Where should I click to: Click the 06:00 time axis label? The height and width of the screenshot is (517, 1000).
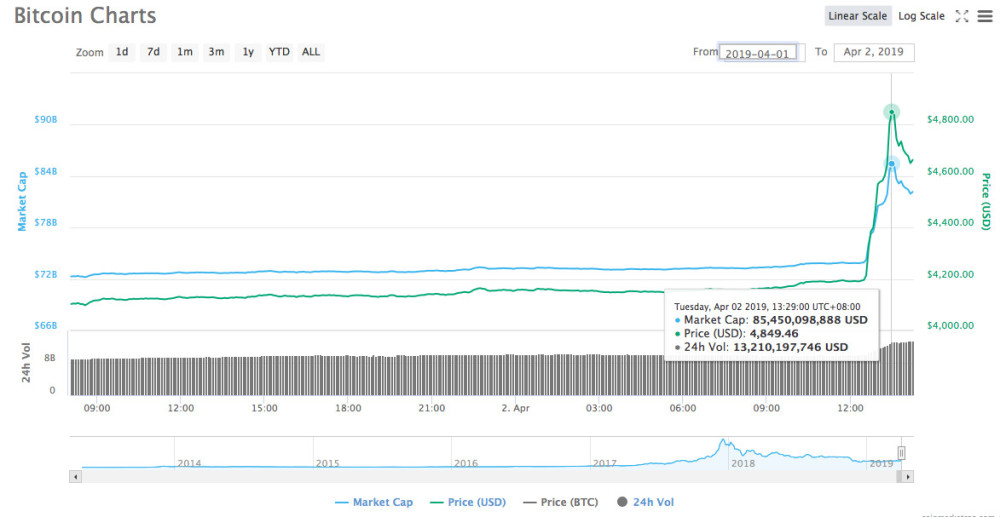(x=682, y=407)
